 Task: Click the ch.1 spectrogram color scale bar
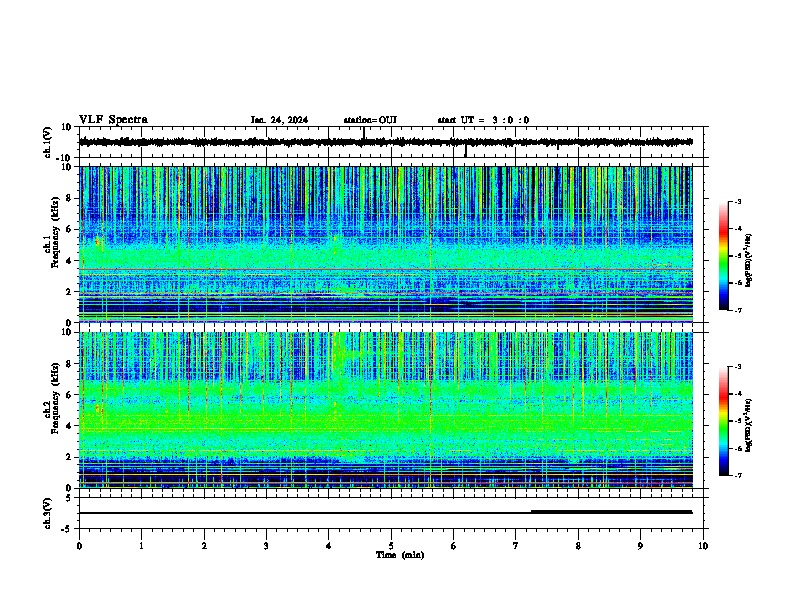coord(724,256)
